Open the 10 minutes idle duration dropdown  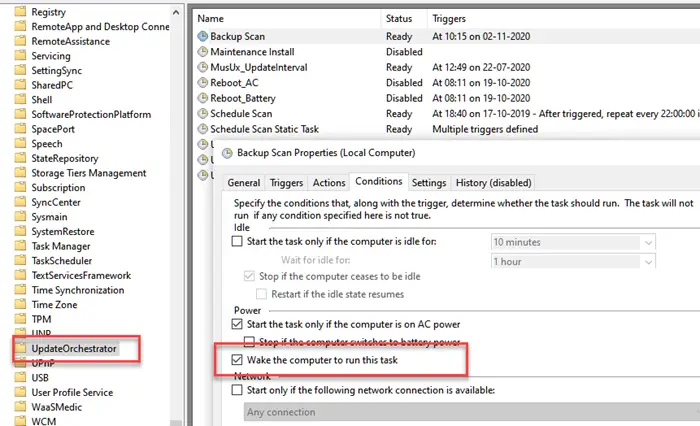pos(573,242)
